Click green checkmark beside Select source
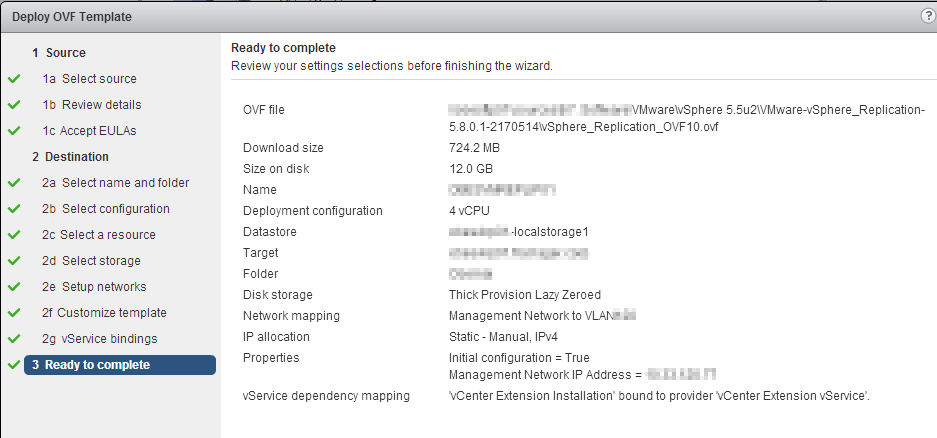The image size is (937, 438). pos(14,79)
